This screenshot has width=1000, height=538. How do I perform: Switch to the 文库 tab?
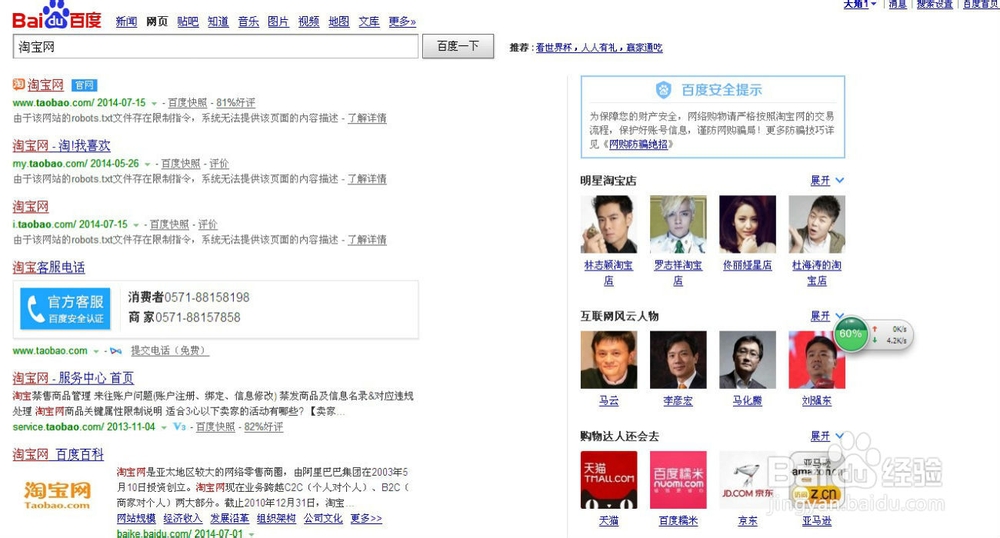(x=369, y=22)
